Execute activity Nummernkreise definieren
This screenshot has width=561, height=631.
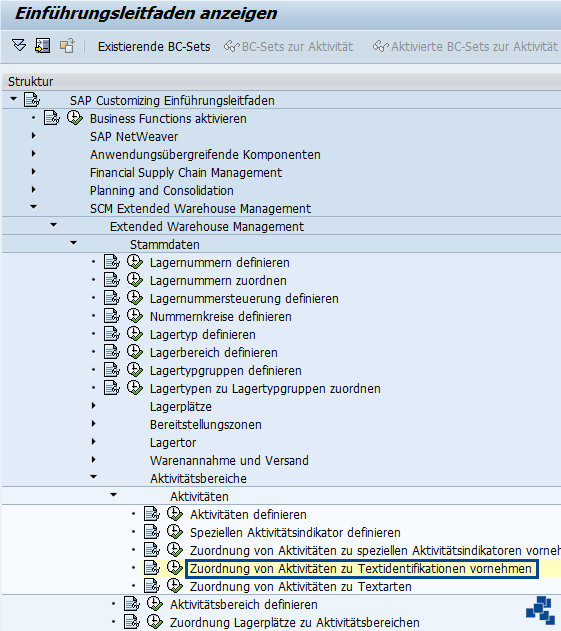pyautogui.click(x=135, y=316)
